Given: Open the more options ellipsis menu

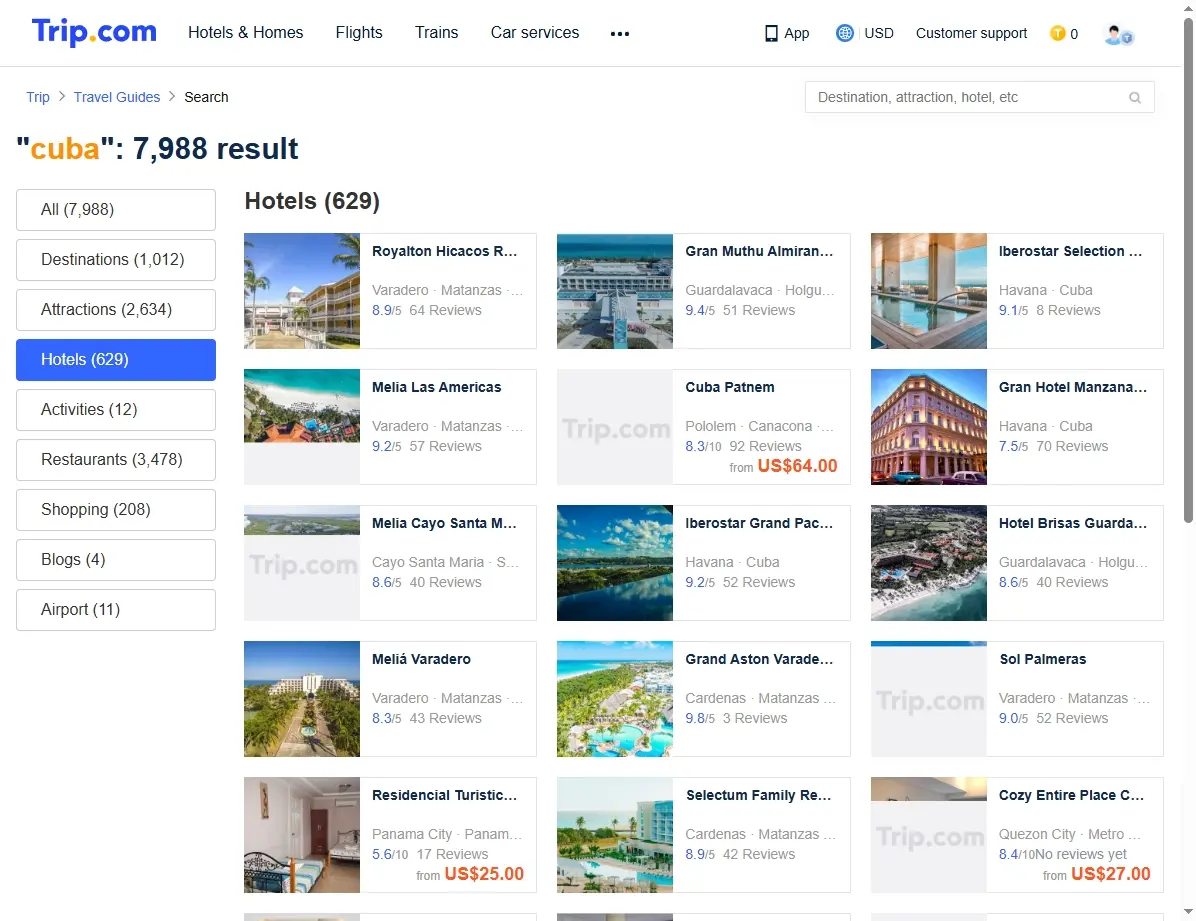Looking at the screenshot, I should (619, 34).
